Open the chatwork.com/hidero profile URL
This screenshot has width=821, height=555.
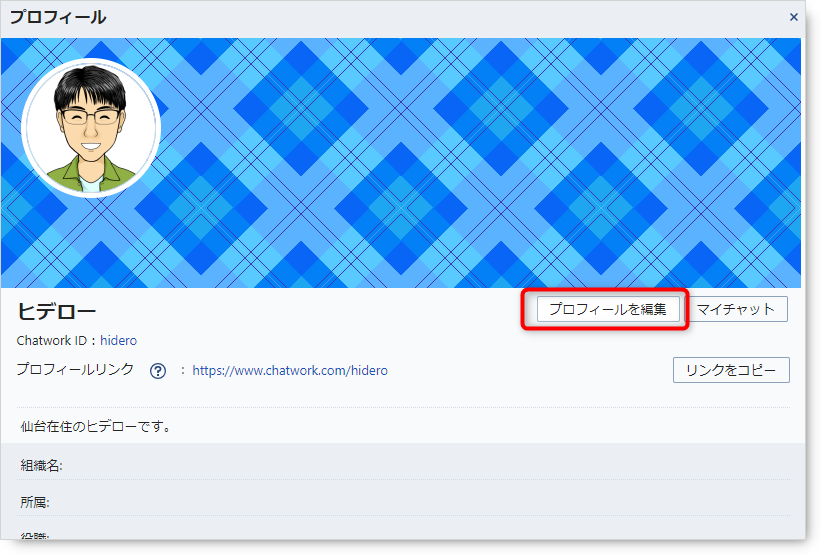[x=290, y=370]
